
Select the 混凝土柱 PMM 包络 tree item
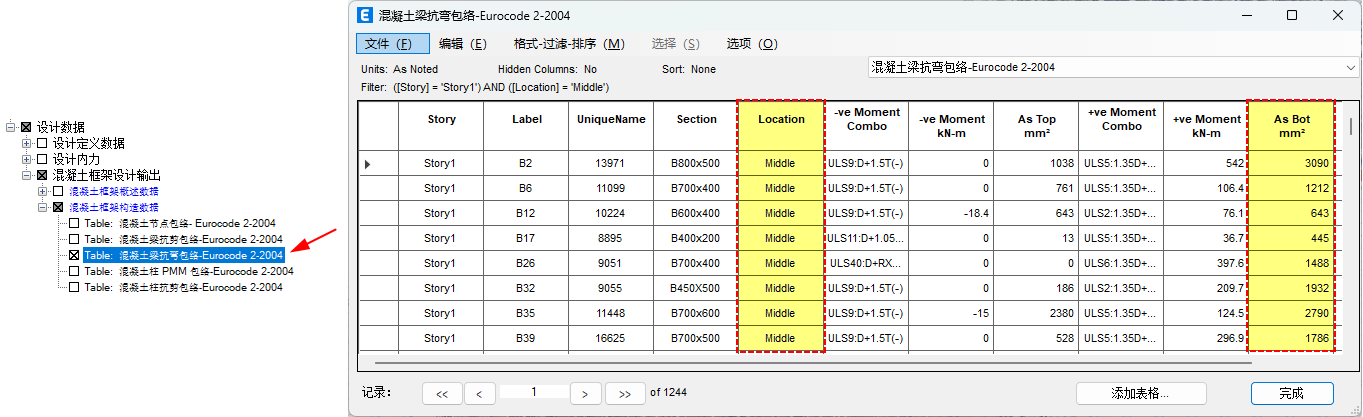[188, 271]
